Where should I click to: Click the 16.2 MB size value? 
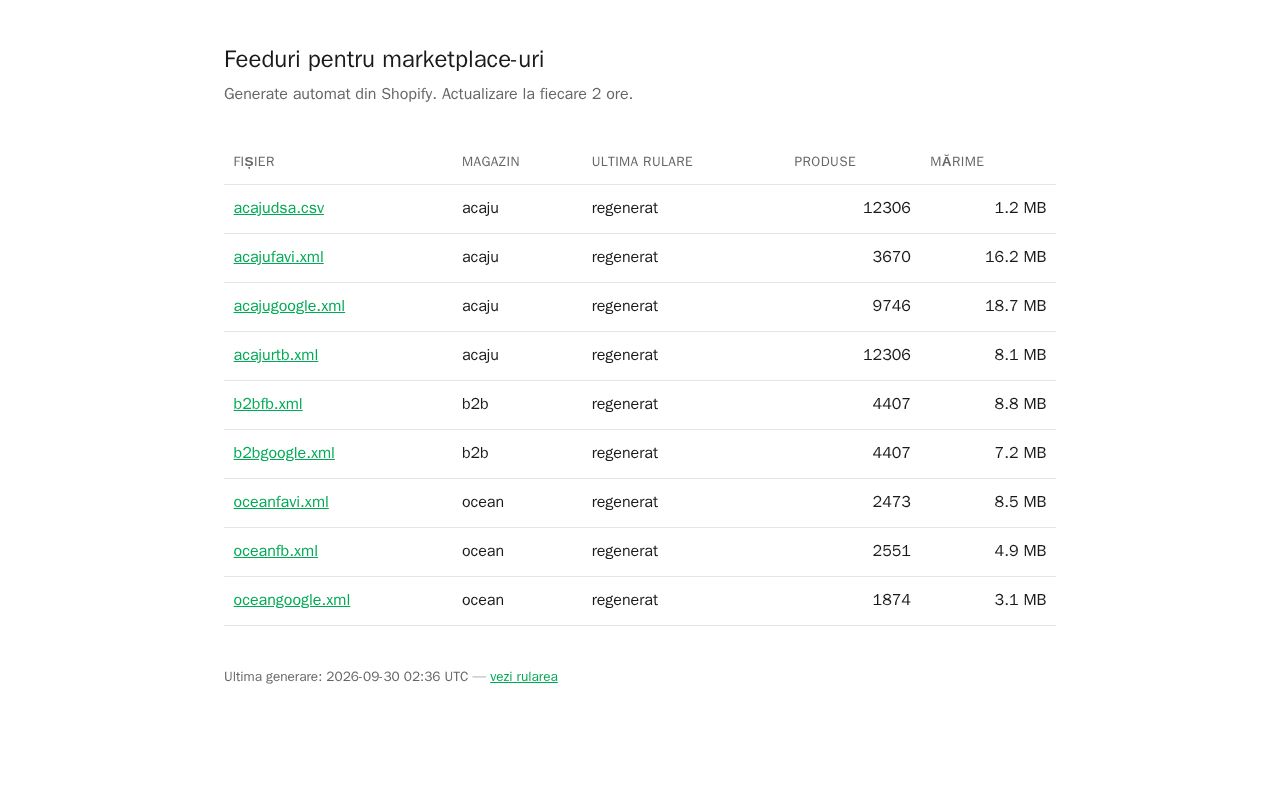pyautogui.click(x=1016, y=257)
